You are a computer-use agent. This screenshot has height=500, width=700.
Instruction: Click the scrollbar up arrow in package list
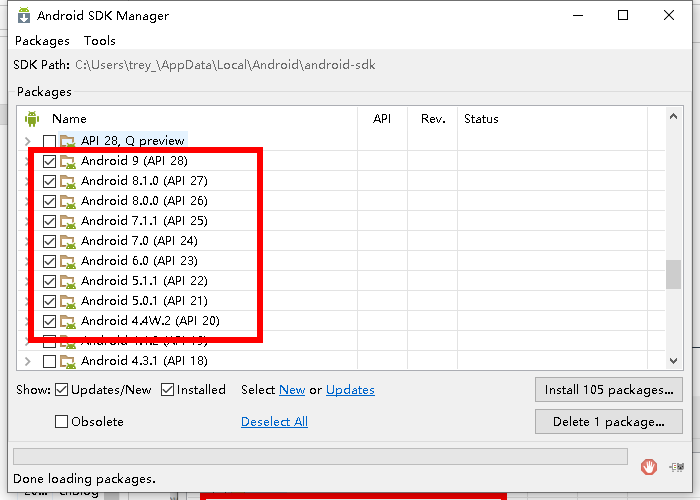click(674, 117)
